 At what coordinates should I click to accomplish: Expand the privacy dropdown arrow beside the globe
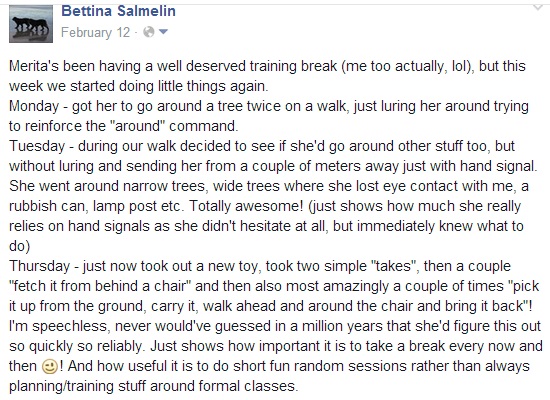[x=163, y=32]
